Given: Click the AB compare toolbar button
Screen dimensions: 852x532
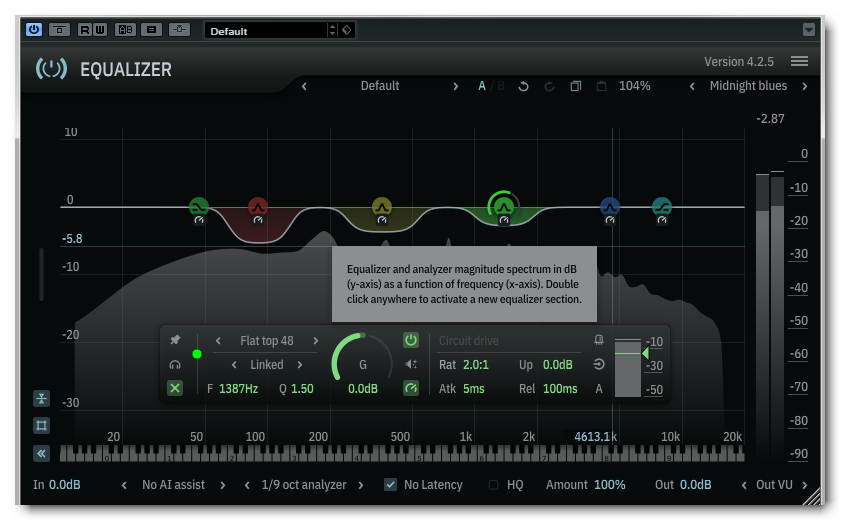Looking at the screenshot, I should point(126,30).
